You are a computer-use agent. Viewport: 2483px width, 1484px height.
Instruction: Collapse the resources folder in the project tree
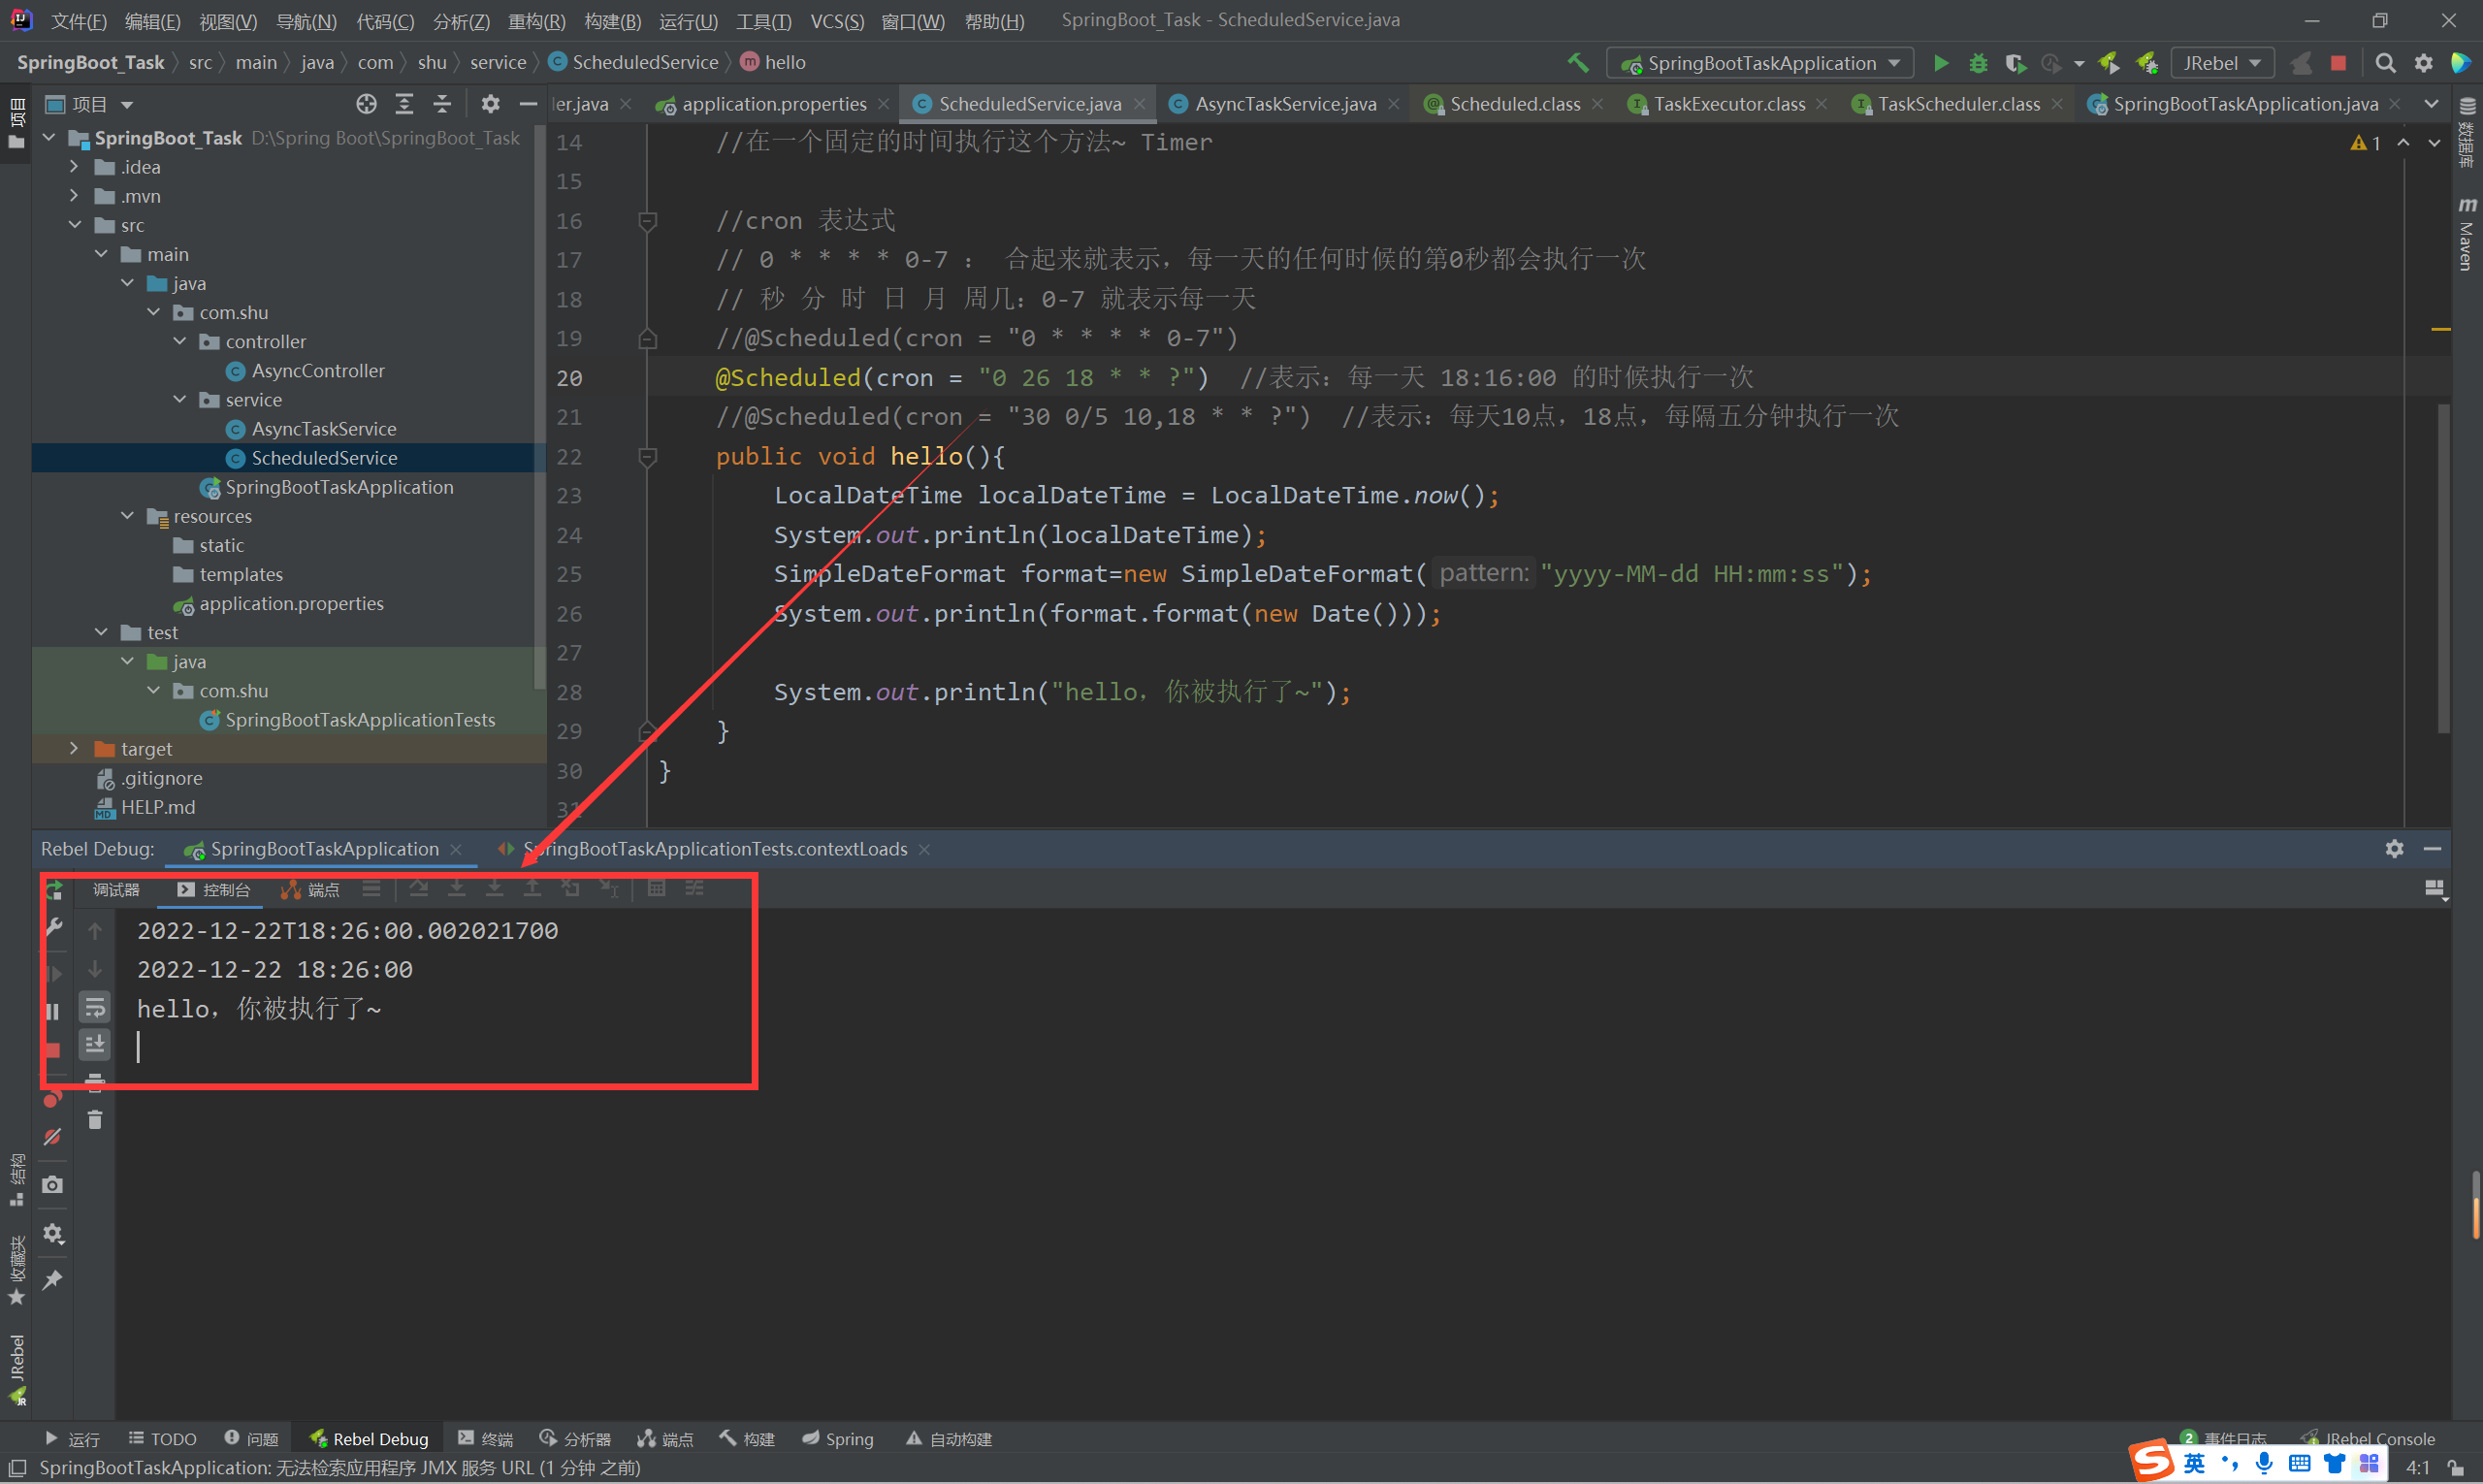point(127,516)
